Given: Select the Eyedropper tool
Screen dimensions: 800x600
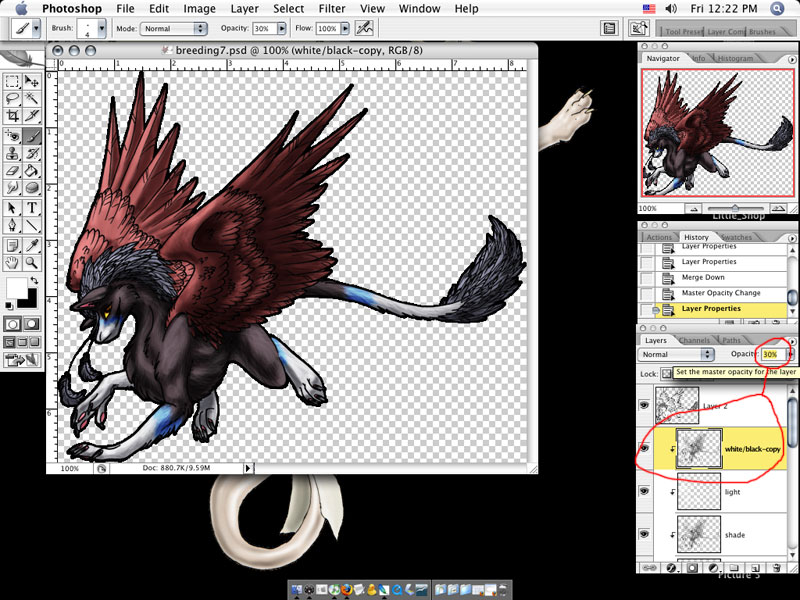Looking at the screenshot, I should [32, 245].
